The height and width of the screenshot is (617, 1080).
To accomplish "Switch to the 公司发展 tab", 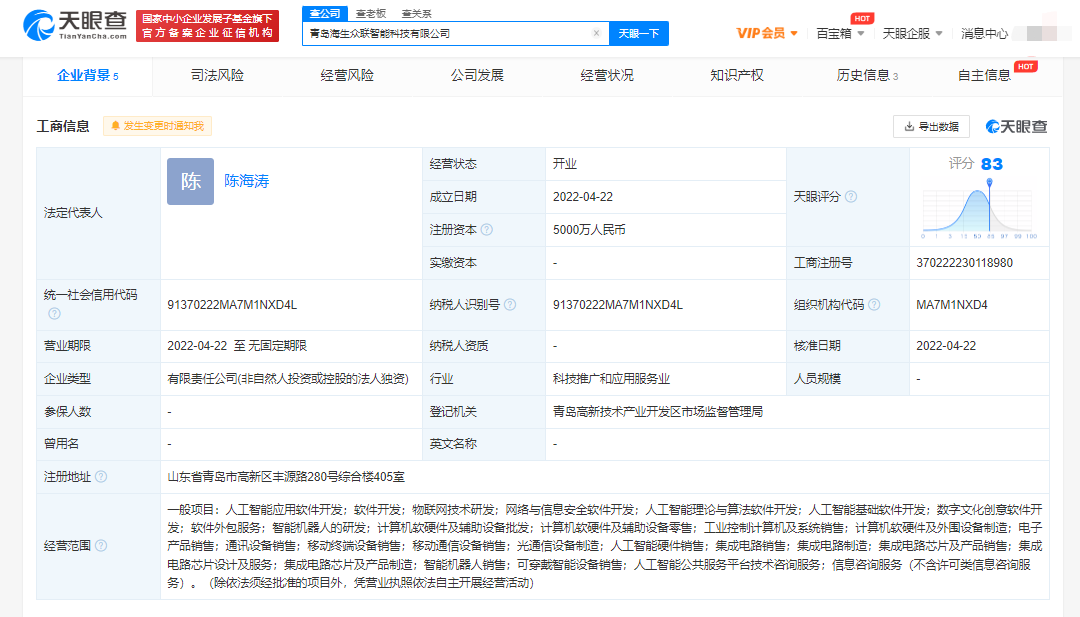I will pyautogui.click(x=477, y=75).
